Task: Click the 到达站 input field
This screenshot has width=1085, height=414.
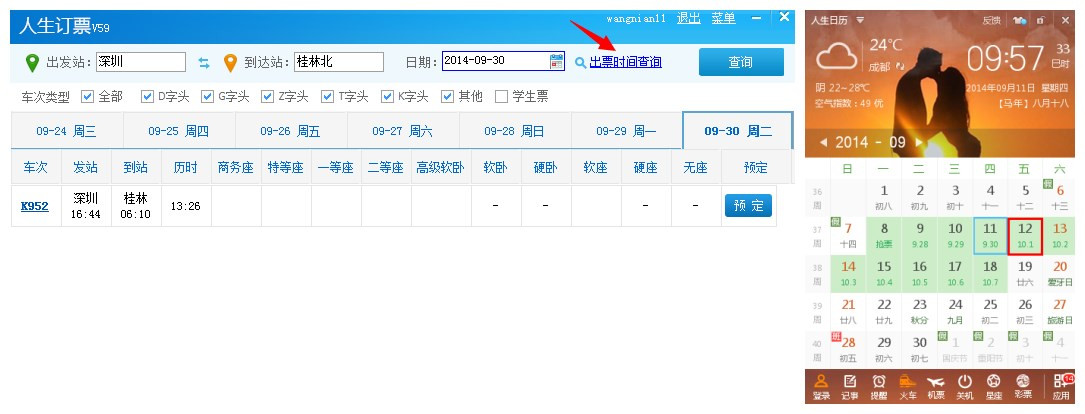Action: (339, 62)
